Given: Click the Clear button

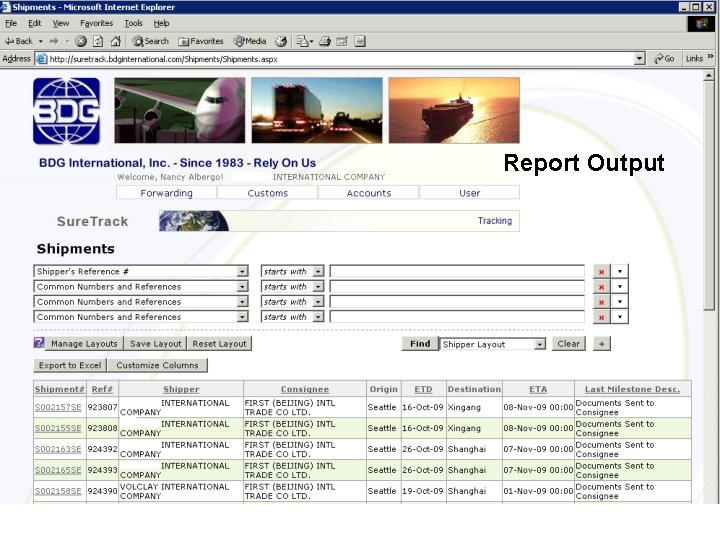Looking at the screenshot, I should (x=568, y=343).
